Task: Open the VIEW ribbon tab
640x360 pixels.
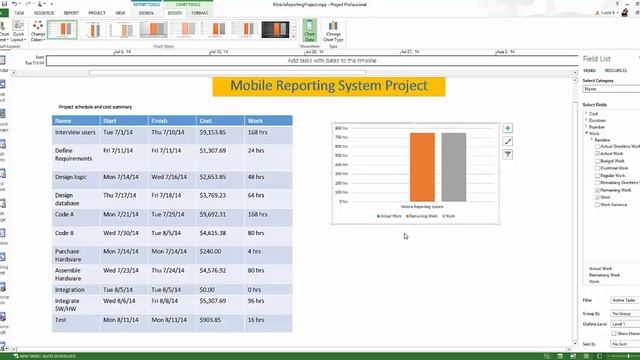Action: coord(120,13)
